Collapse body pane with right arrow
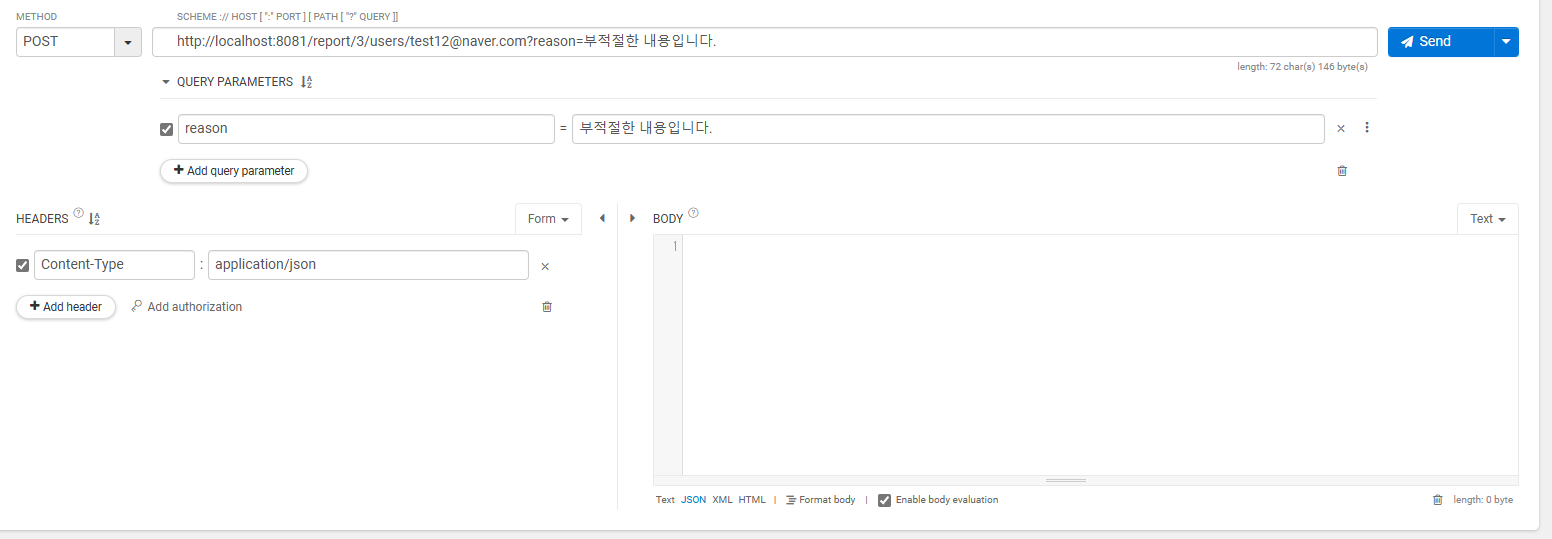 coord(632,218)
